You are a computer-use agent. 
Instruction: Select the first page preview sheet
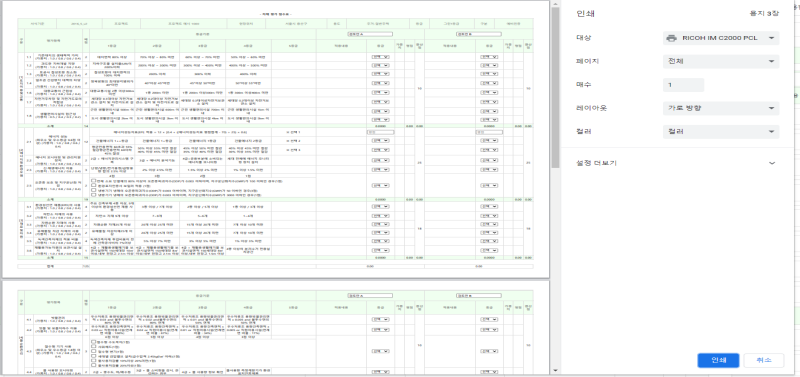(276, 139)
